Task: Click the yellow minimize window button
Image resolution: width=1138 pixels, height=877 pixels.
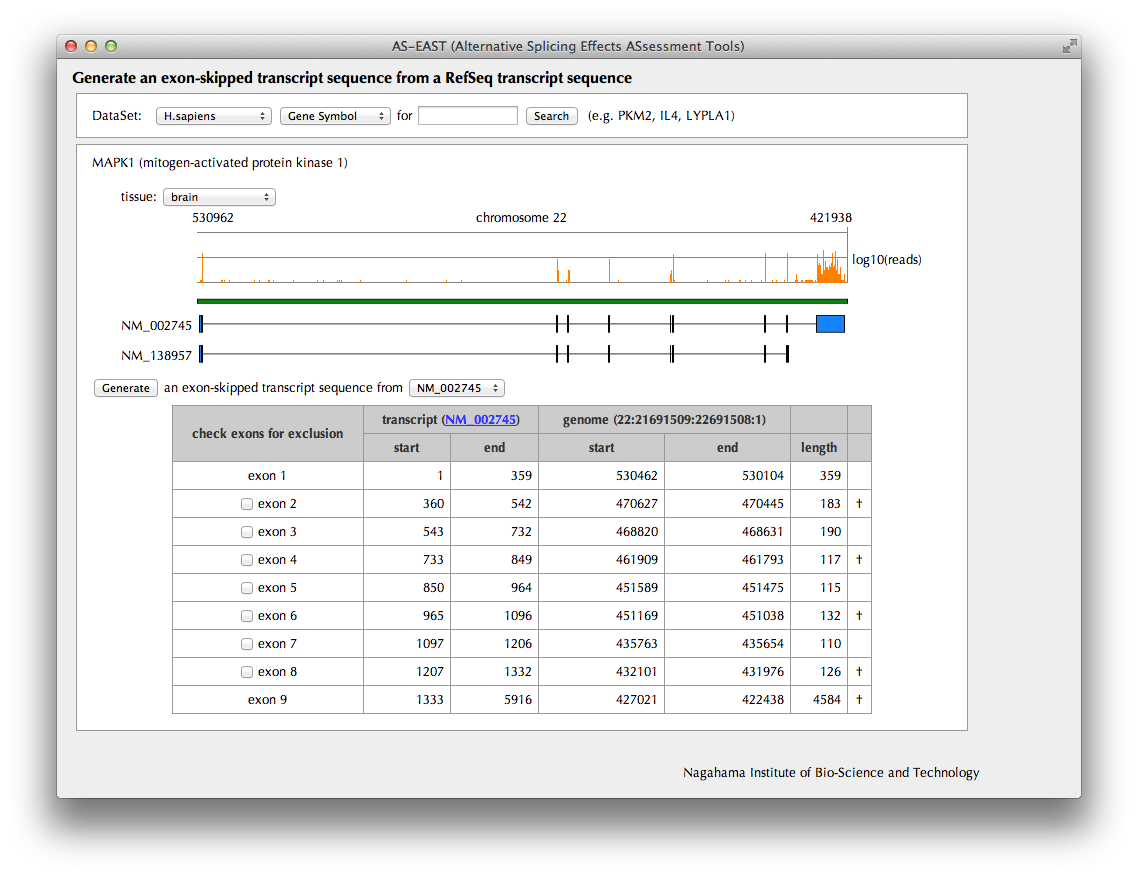Action: [91, 46]
